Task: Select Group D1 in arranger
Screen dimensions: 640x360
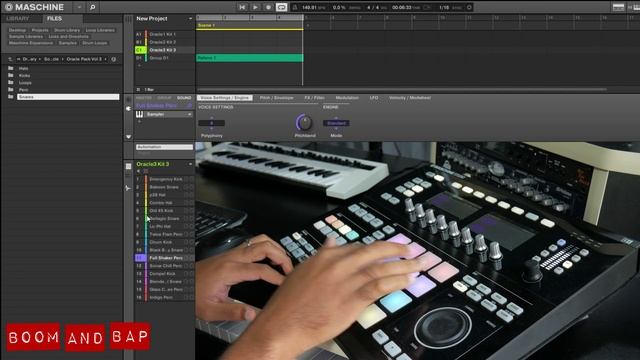Action: click(x=164, y=58)
